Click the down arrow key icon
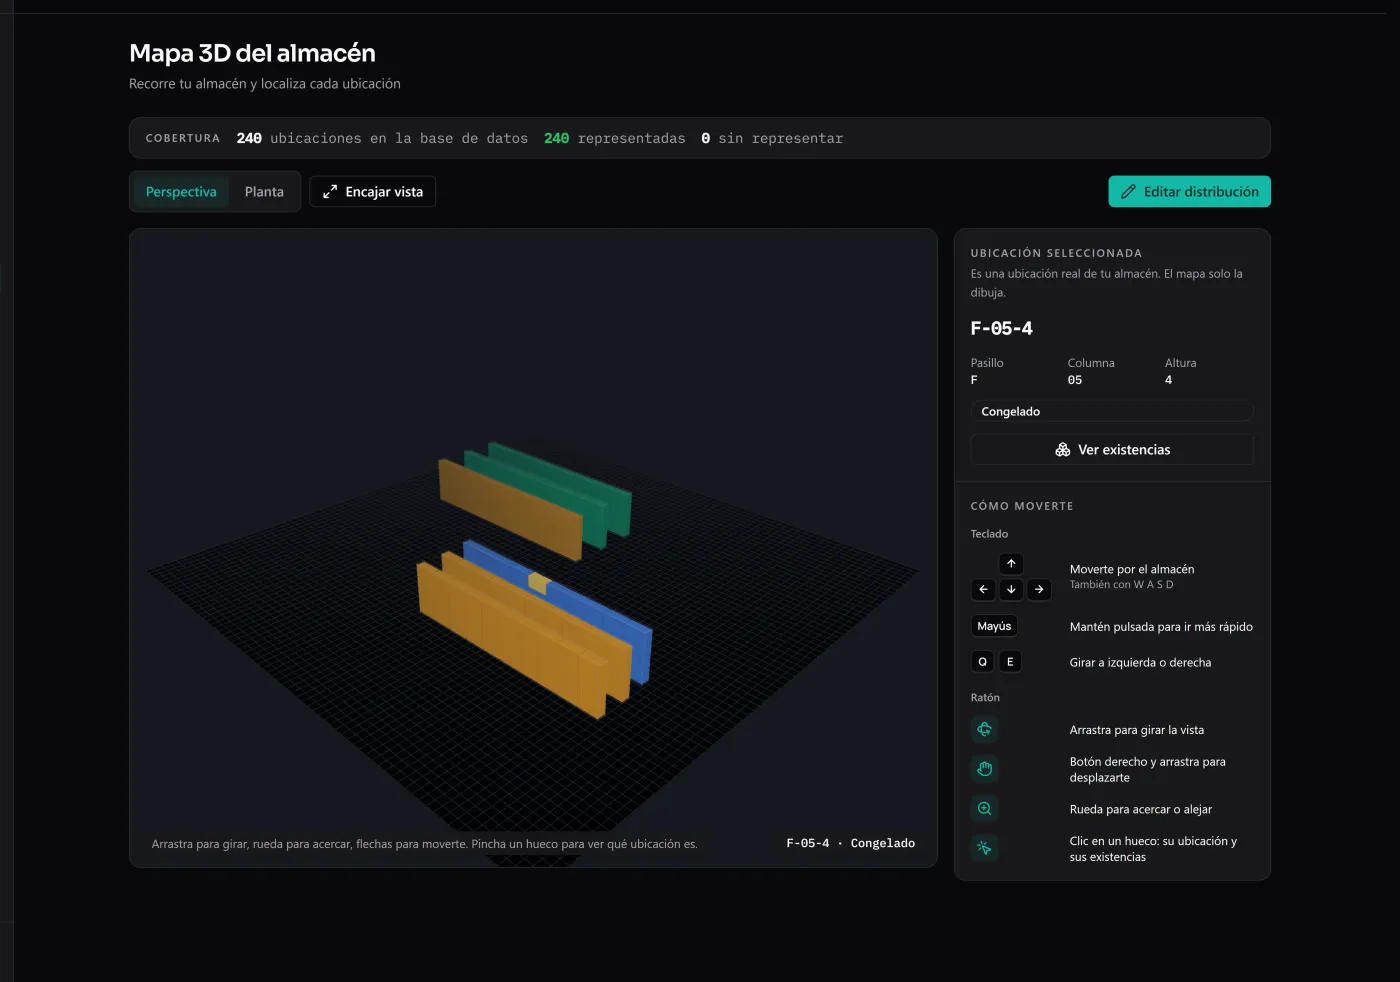The height and width of the screenshot is (982, 1400). (1011, 590)
